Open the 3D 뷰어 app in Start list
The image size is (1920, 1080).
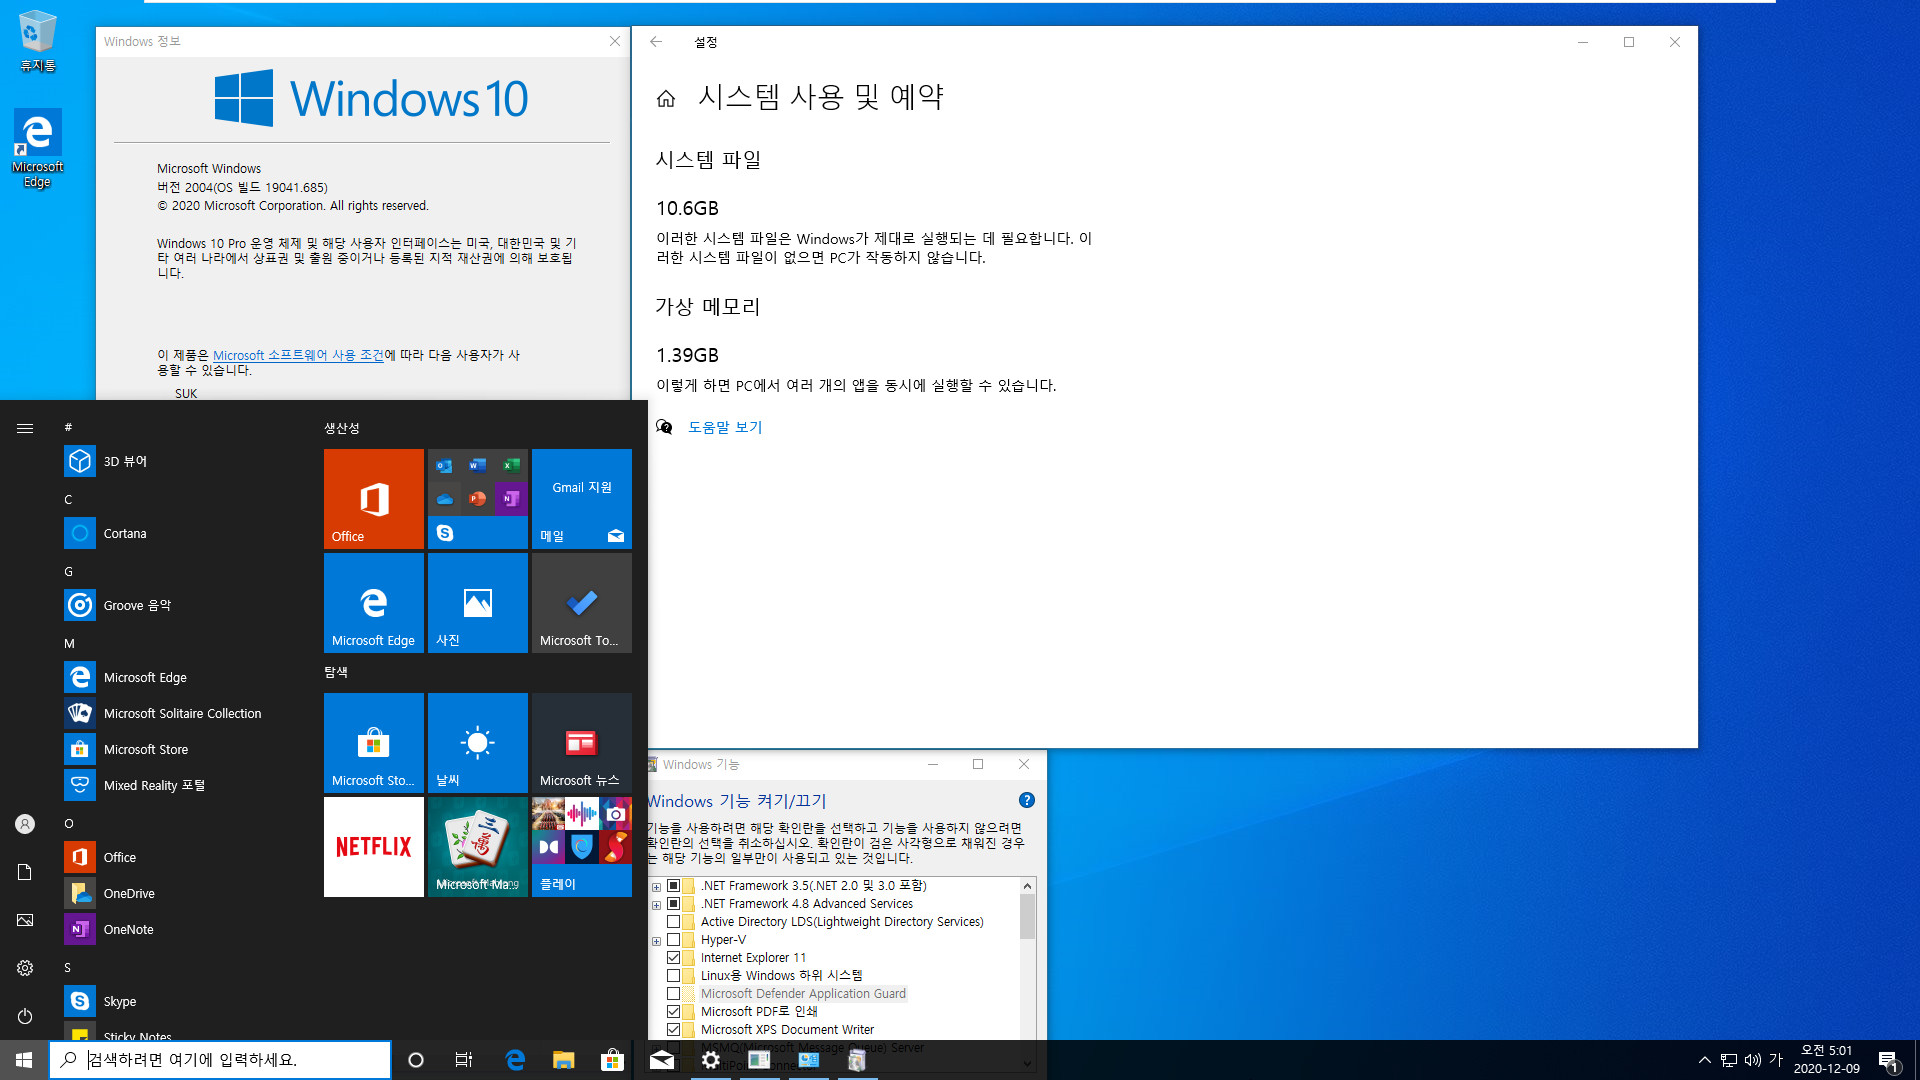(x=180, y=461)
